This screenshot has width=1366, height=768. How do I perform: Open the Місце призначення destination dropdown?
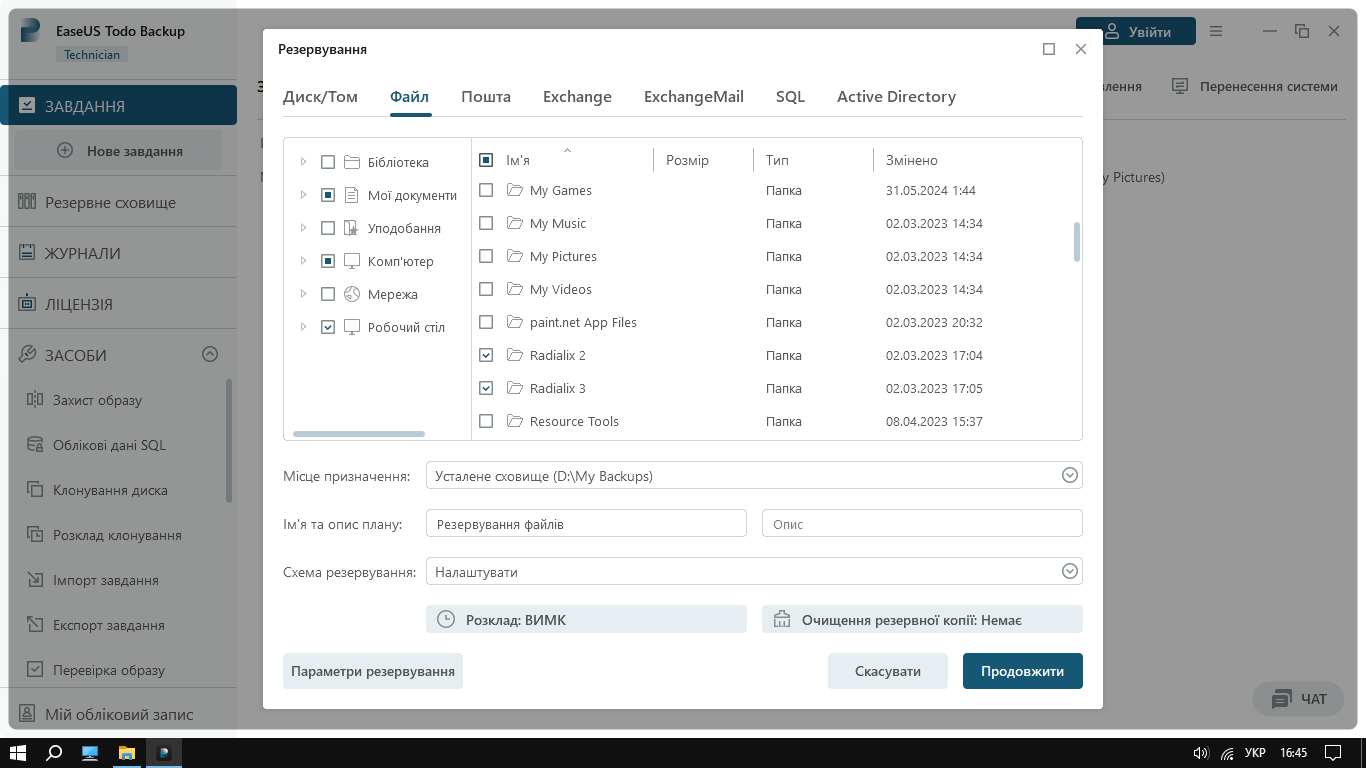754,476
